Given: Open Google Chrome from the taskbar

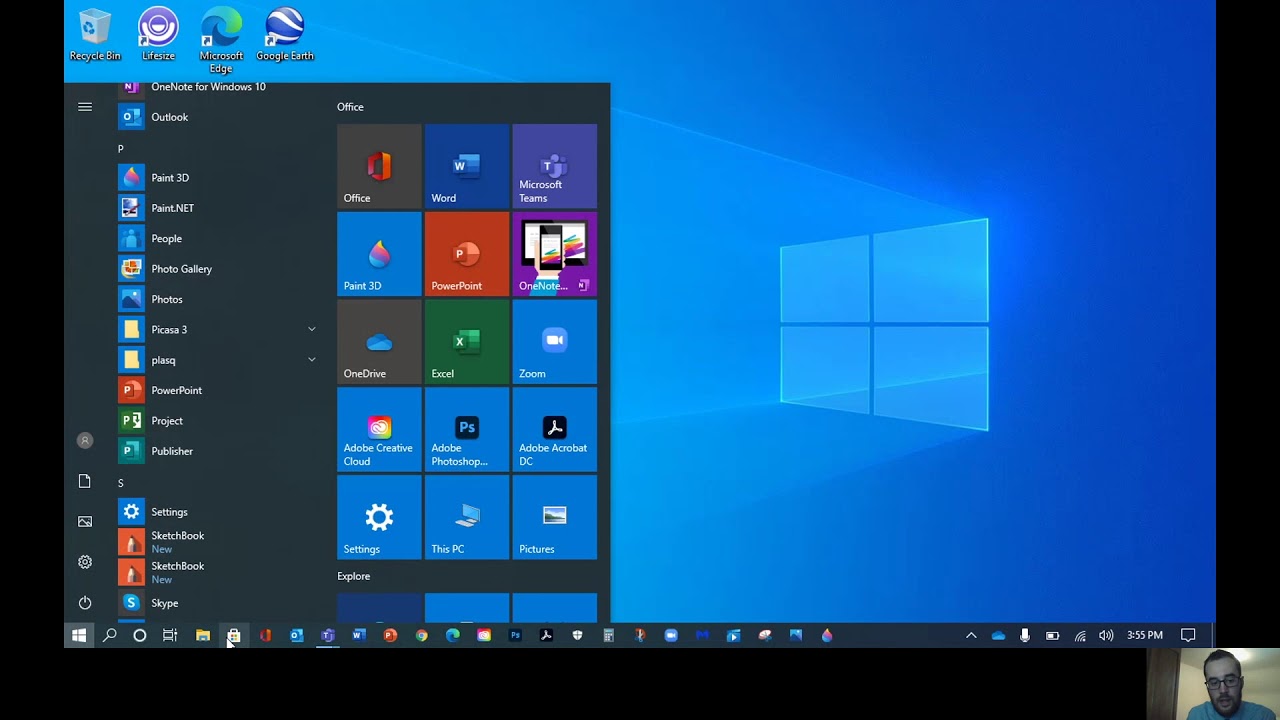Looking at the screenshot, I should coord(422,635).
